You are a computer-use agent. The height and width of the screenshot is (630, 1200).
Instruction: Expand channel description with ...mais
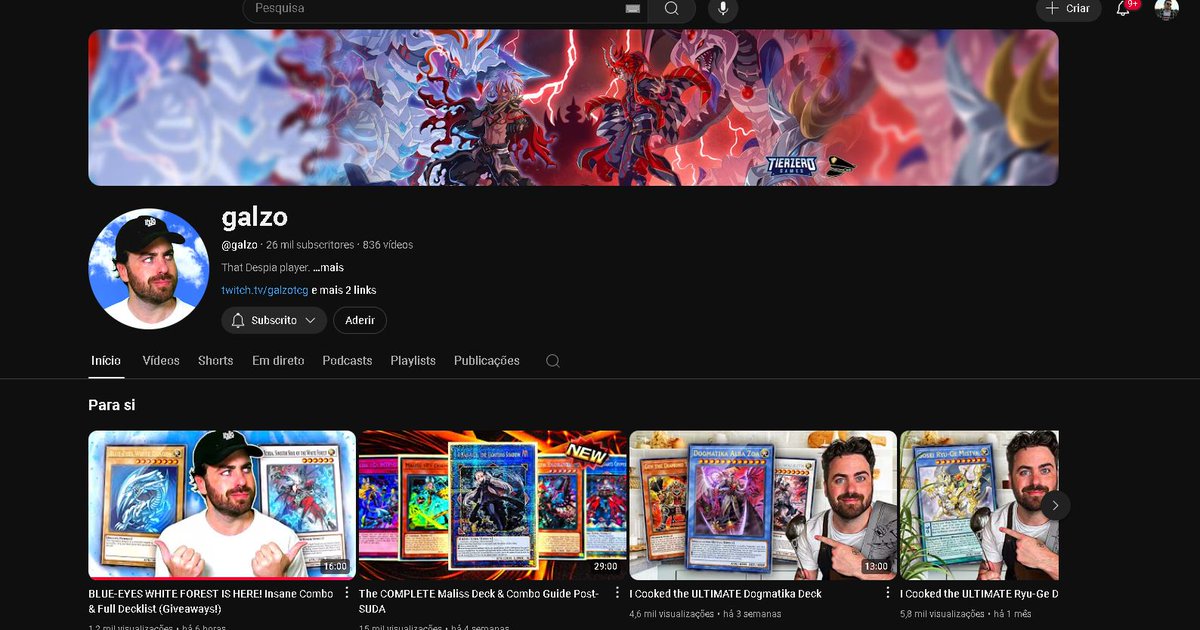[328, 268]
